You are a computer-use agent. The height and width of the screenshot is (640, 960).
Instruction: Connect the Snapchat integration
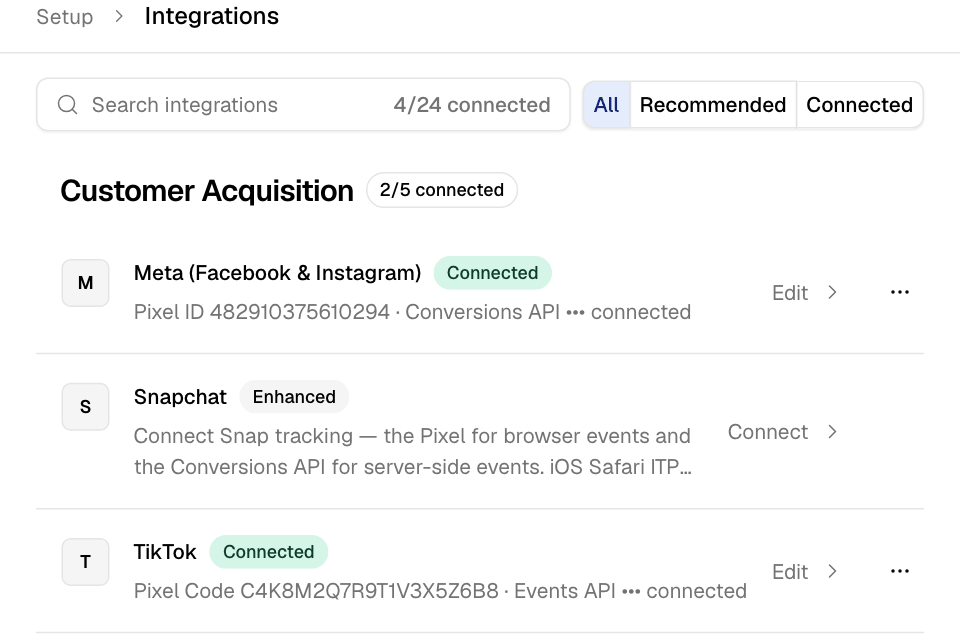pos(768,432)
